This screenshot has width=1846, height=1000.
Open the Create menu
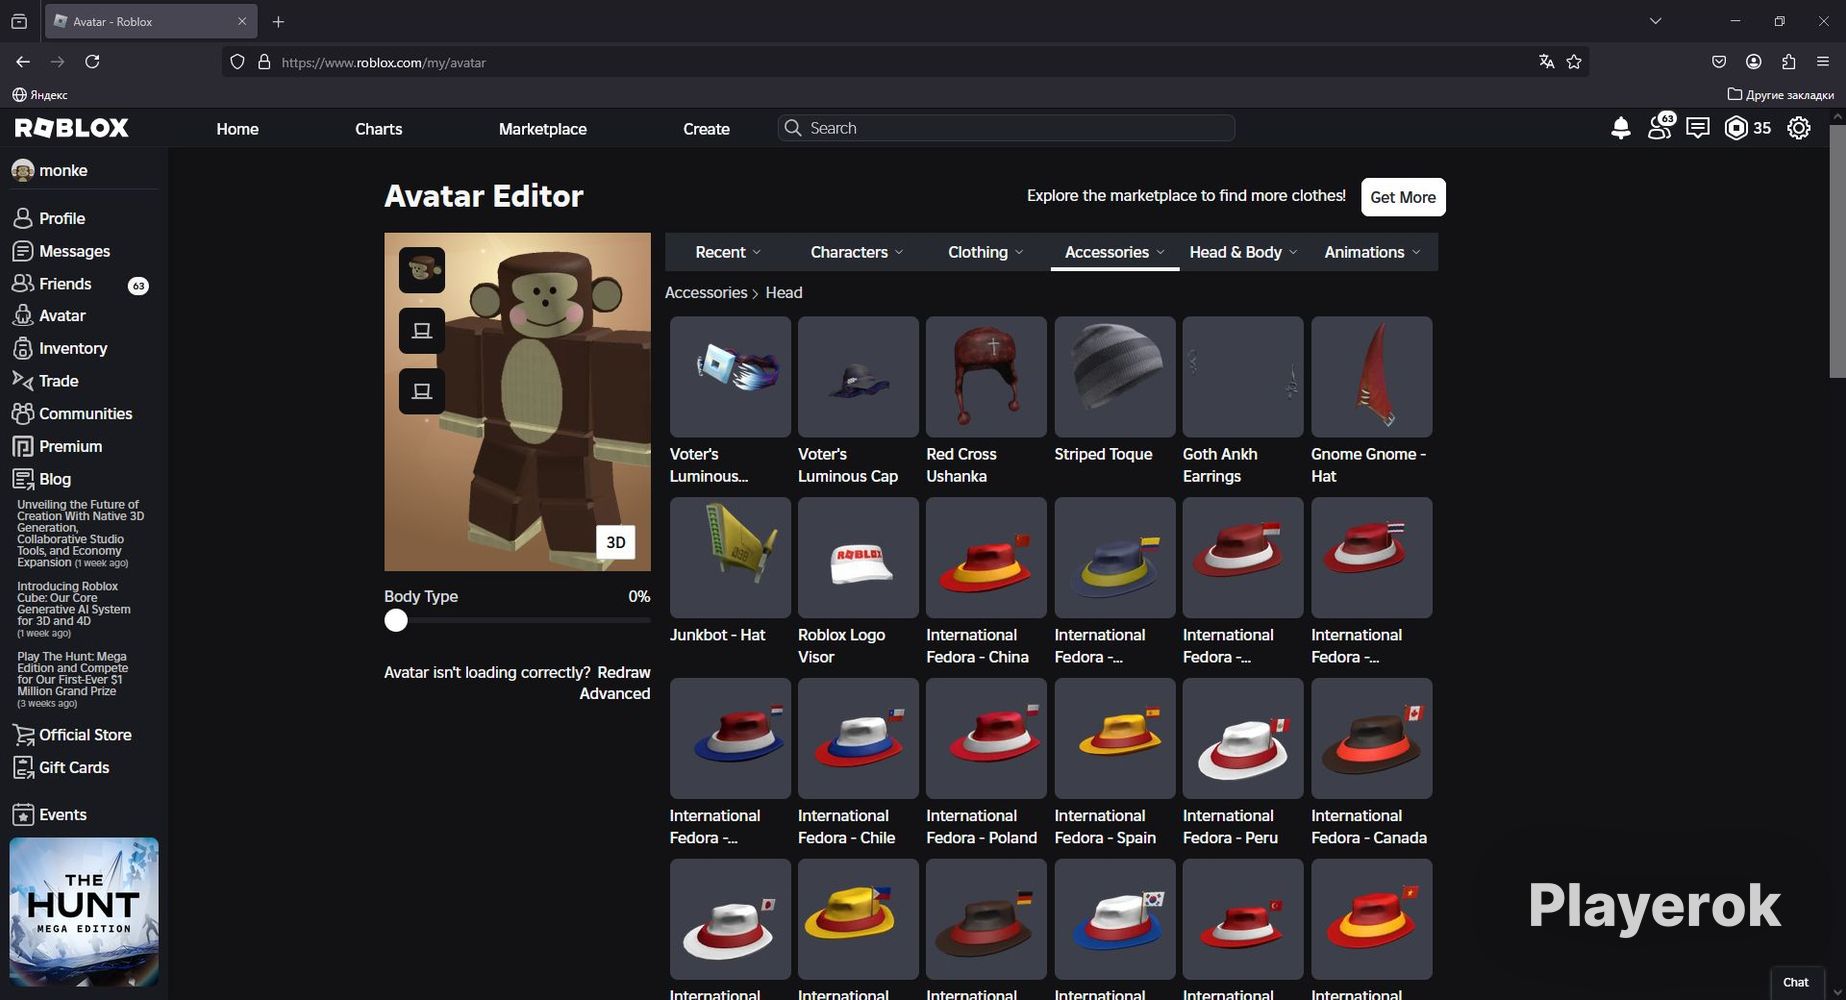point(706,129)
